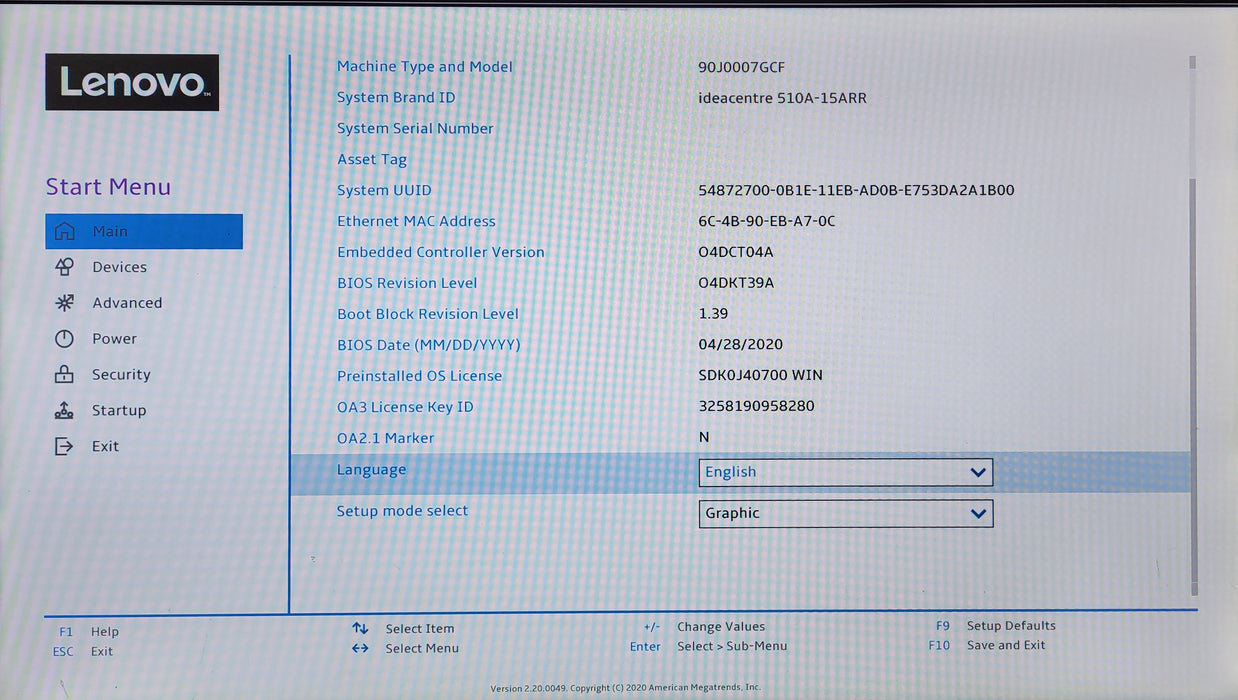Click the Enter Select Sub-Menu hint
1238x700 pixels.
pos(708,647)
